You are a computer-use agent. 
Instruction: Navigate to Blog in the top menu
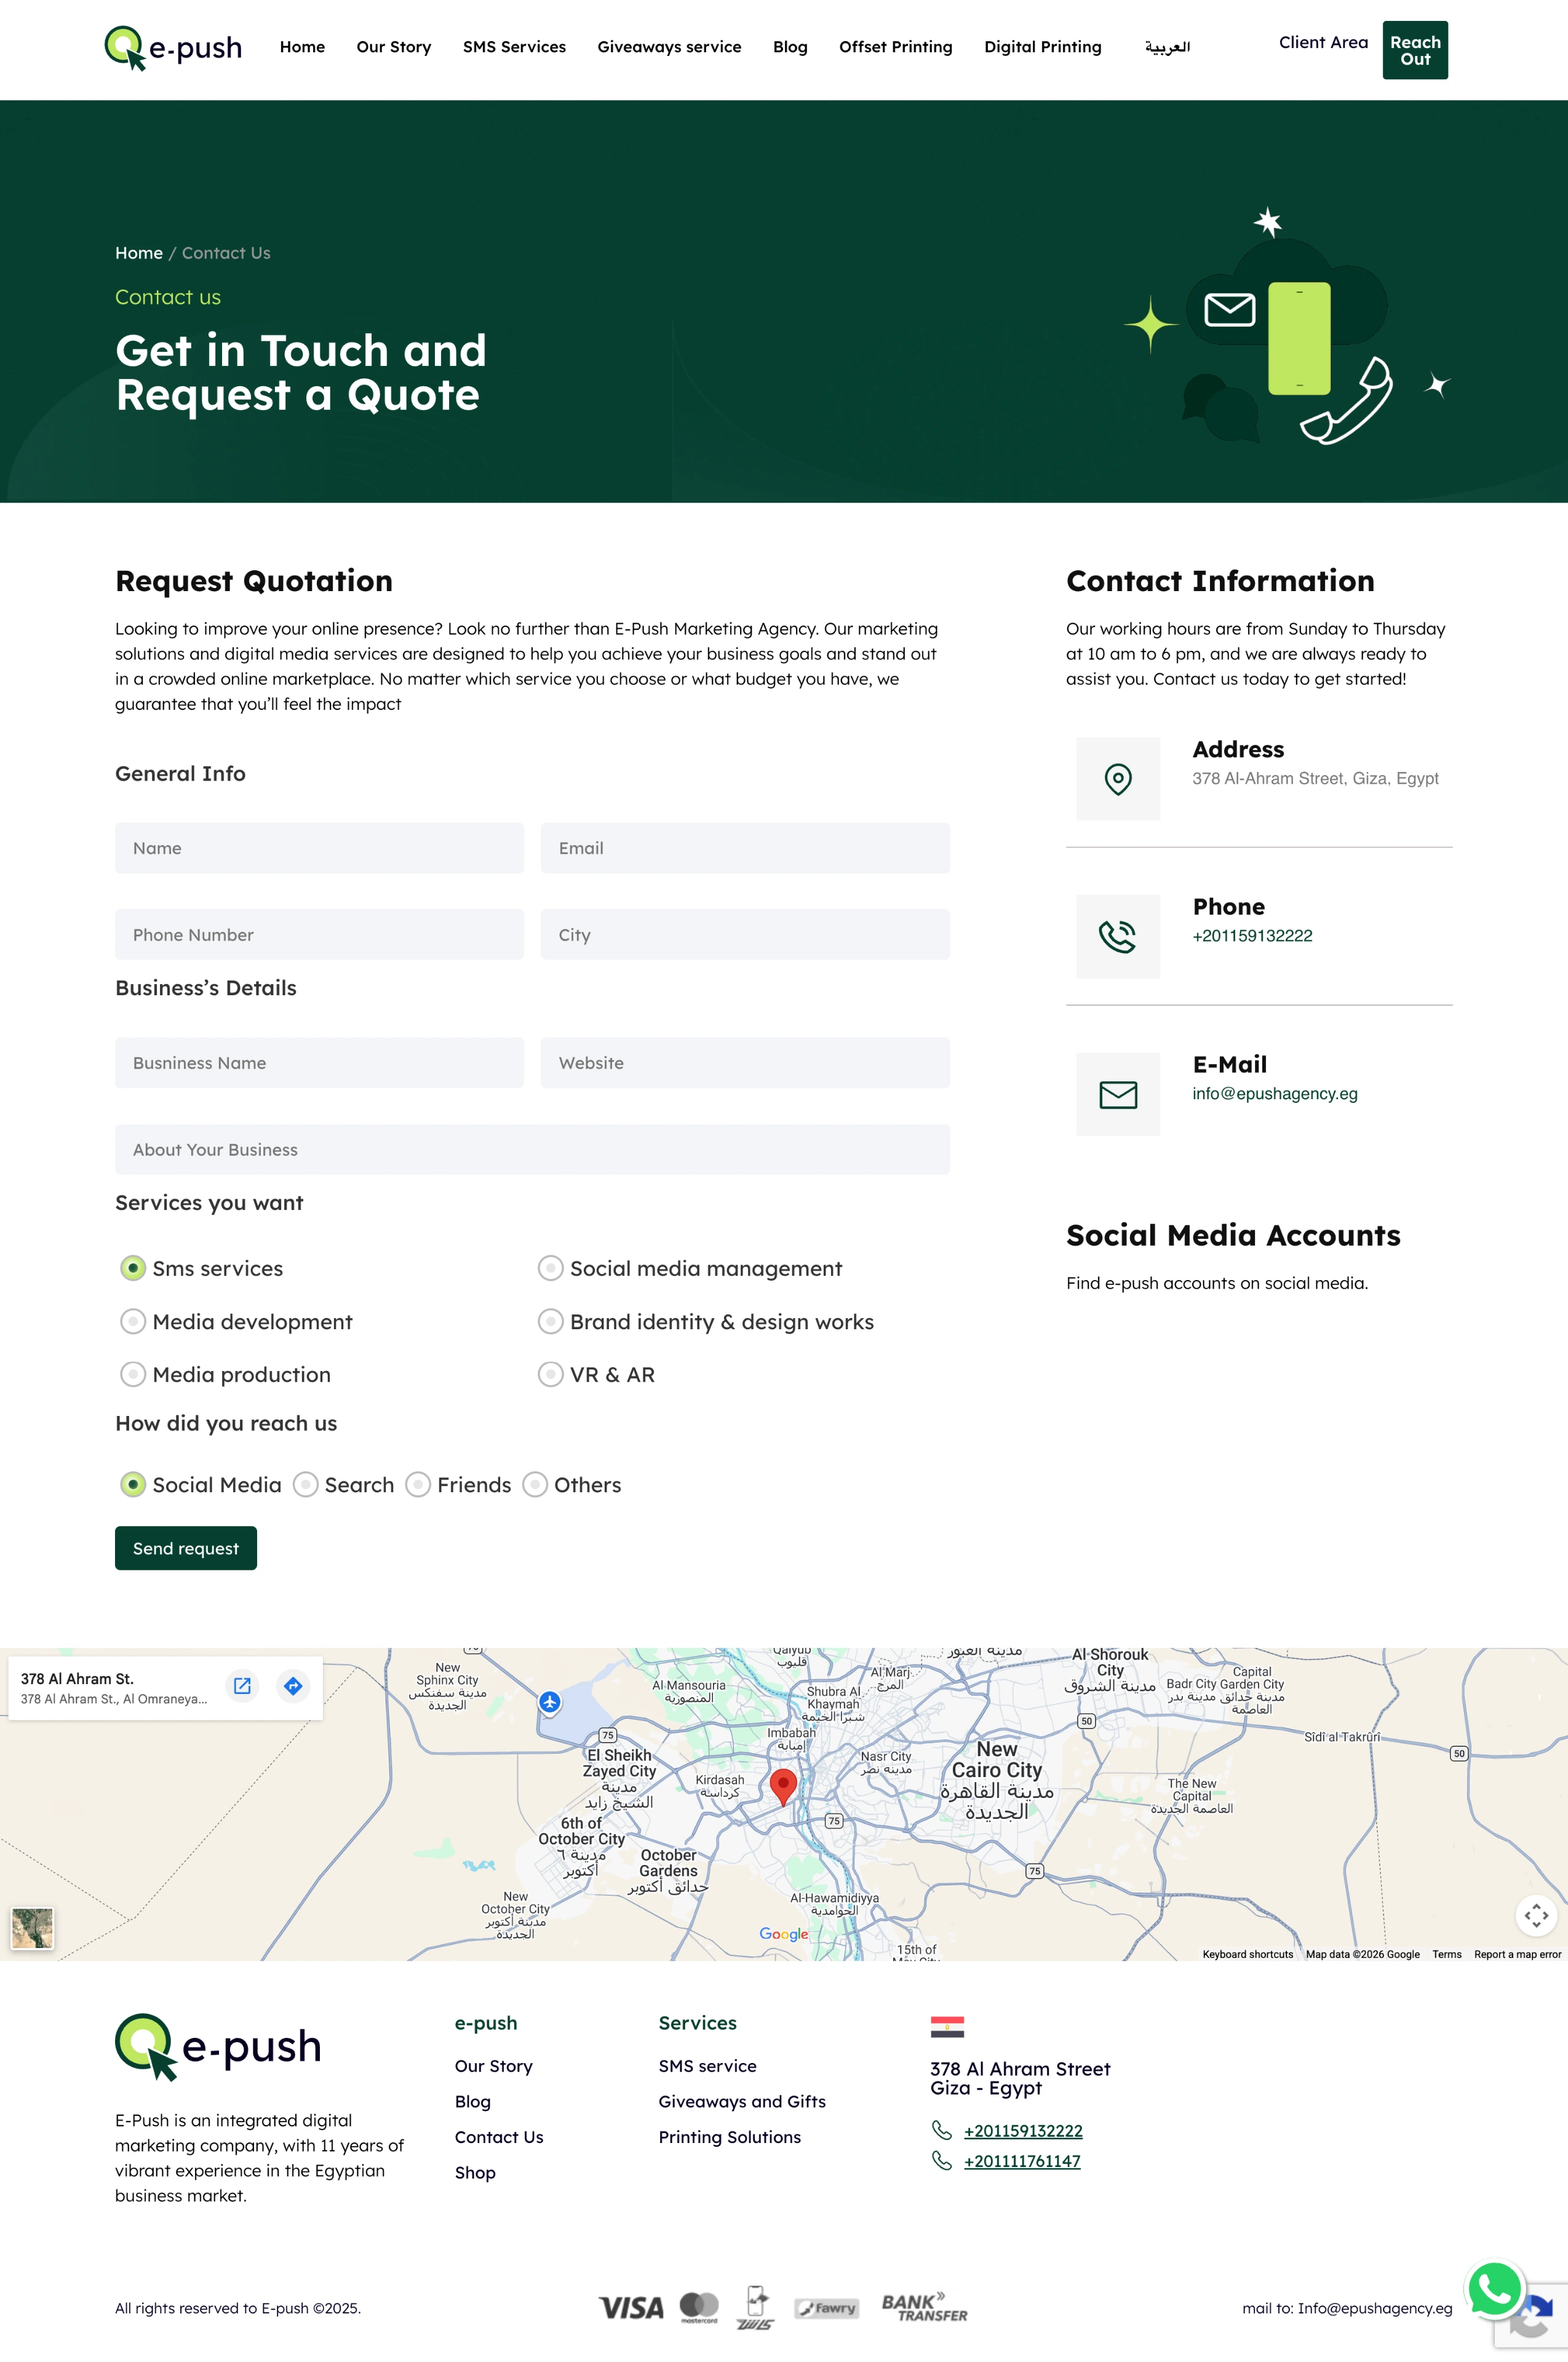(x=790, y=47)
